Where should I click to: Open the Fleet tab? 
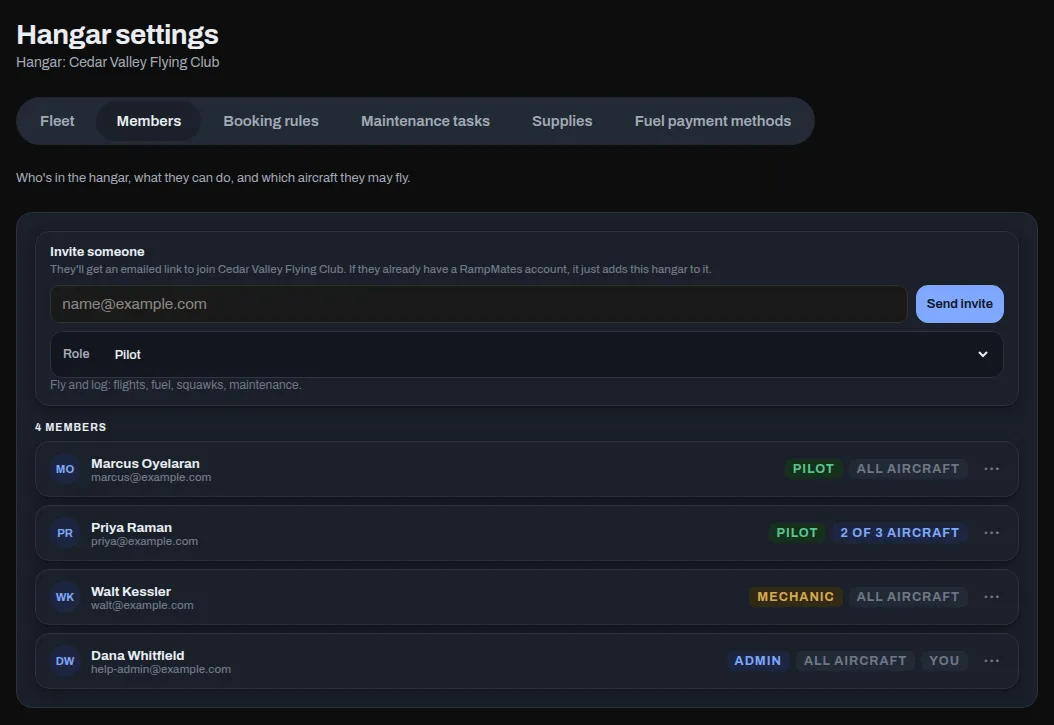(x=57, y=121)
